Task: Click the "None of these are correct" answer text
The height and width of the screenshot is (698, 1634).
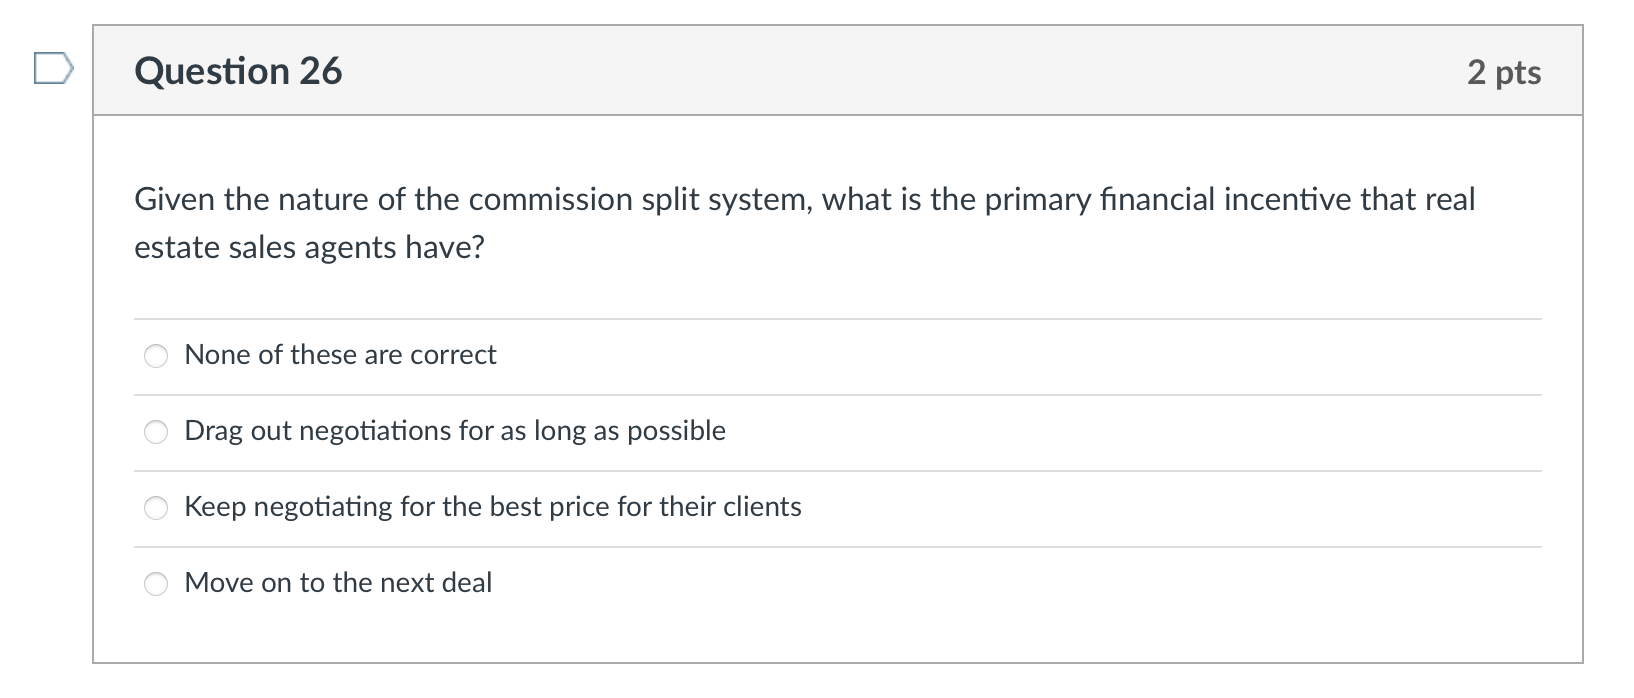Action: (x=340, y=355)
